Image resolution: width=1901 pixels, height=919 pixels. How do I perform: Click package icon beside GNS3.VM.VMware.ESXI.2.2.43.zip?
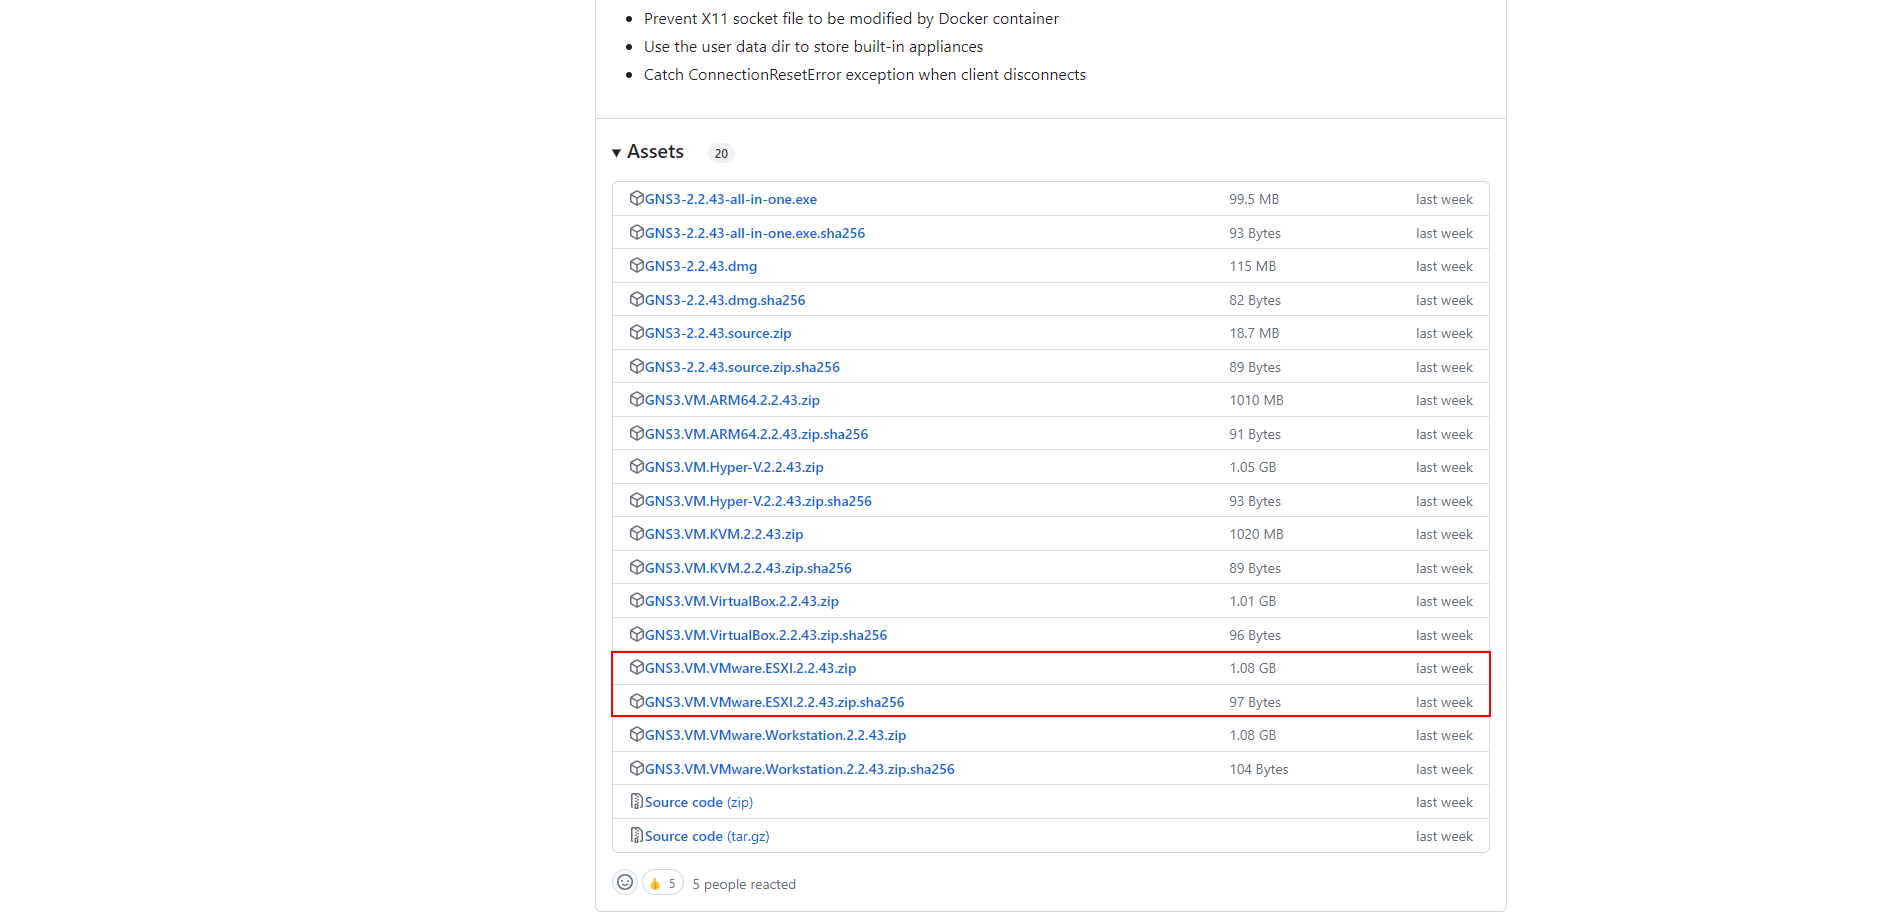(636, 668)
